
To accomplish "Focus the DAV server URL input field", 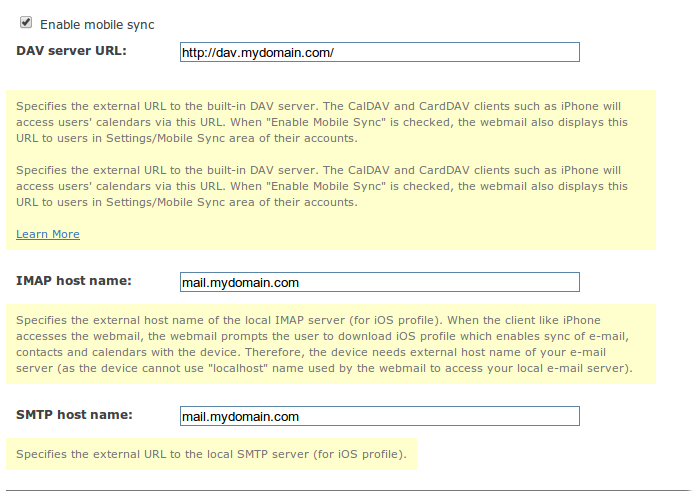I will click(x=379, y=53).
